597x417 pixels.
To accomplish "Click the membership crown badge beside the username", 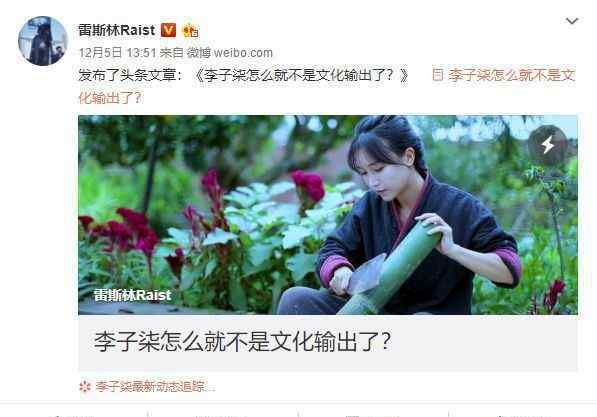I will click(190, 30).
